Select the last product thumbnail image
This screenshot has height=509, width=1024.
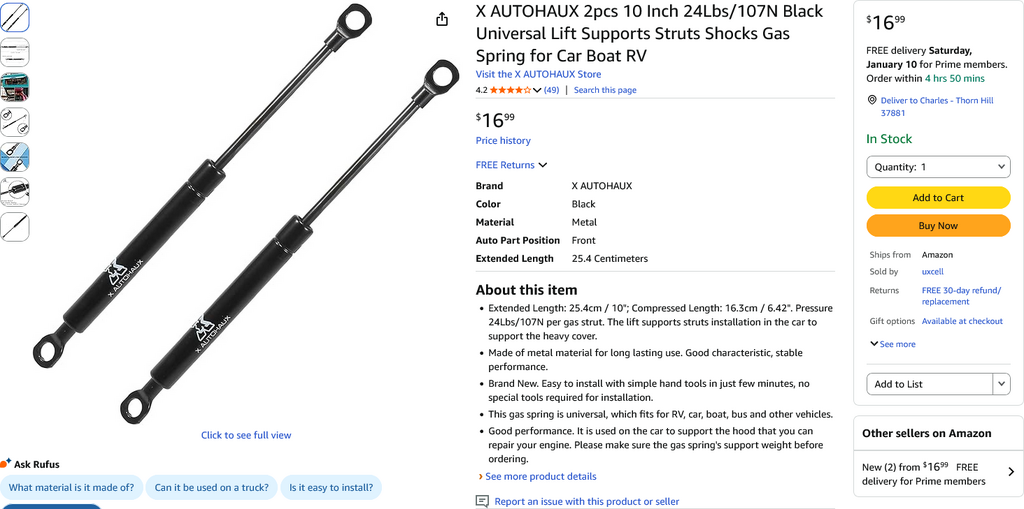pyautogui.click(x=15, y=227)
